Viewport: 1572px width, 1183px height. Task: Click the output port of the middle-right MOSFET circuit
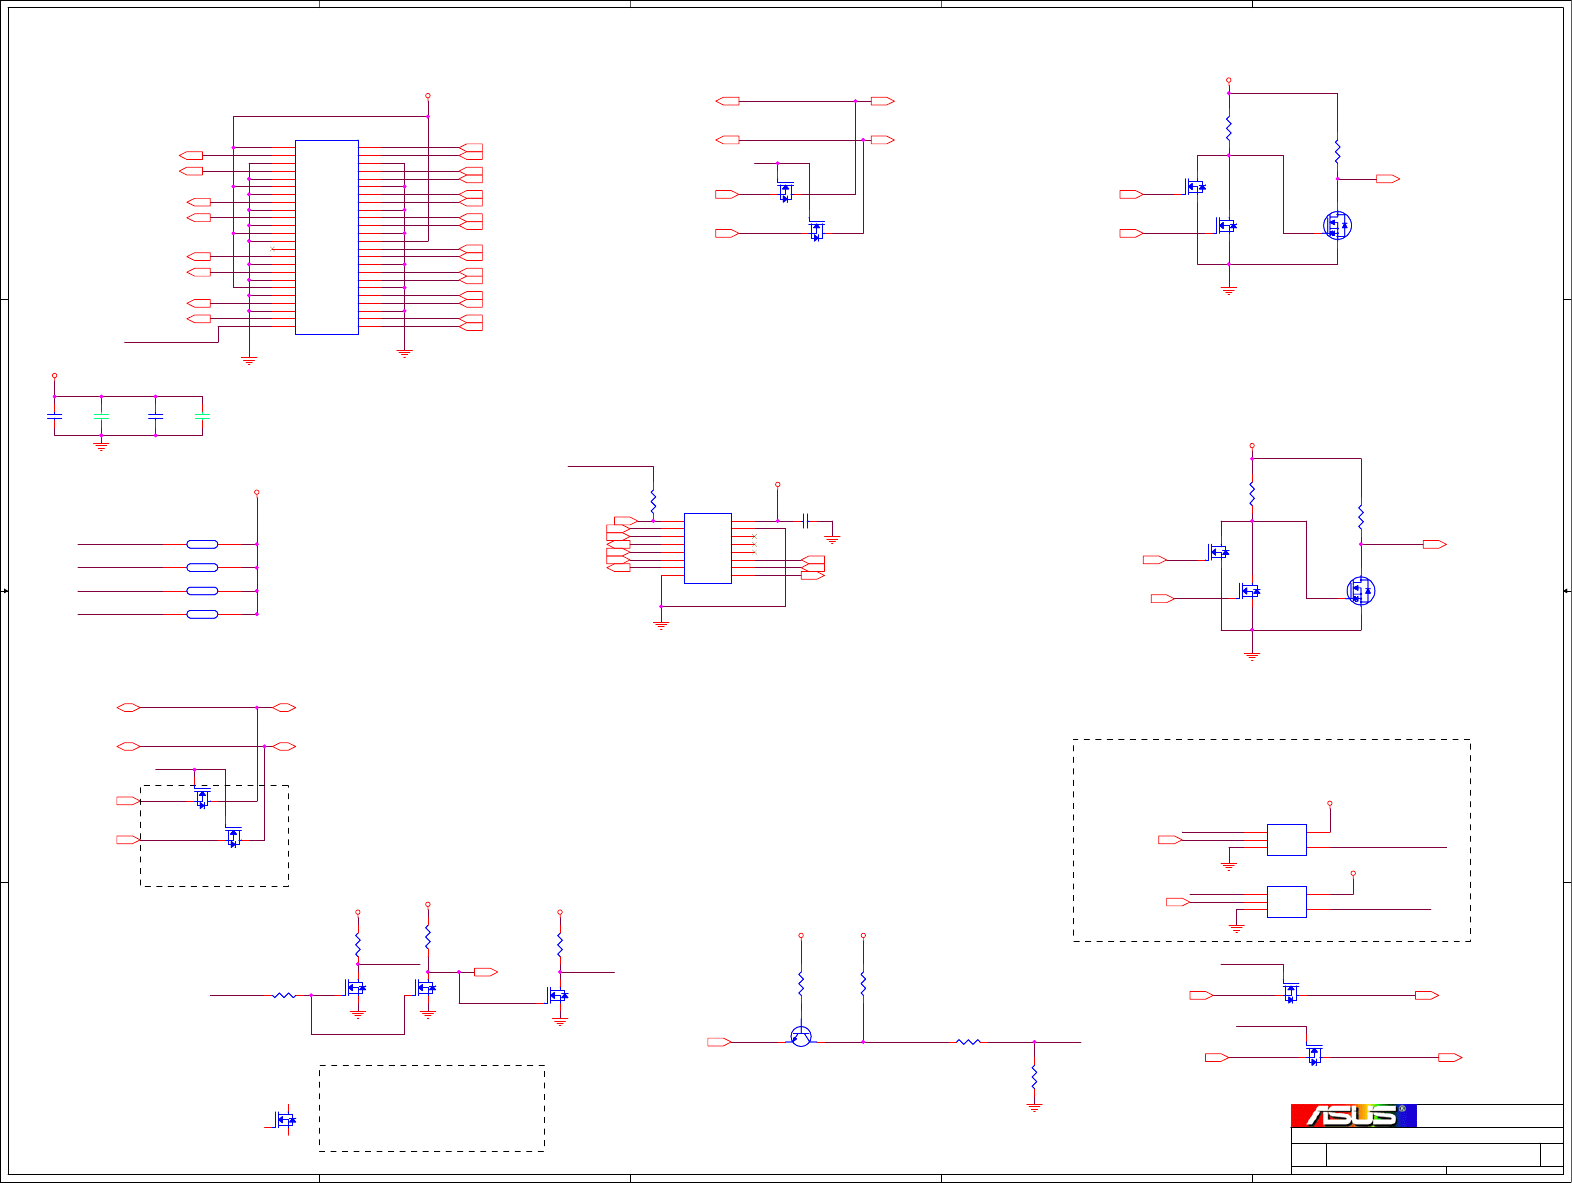pyautogui.click(x=1435, y=544)
